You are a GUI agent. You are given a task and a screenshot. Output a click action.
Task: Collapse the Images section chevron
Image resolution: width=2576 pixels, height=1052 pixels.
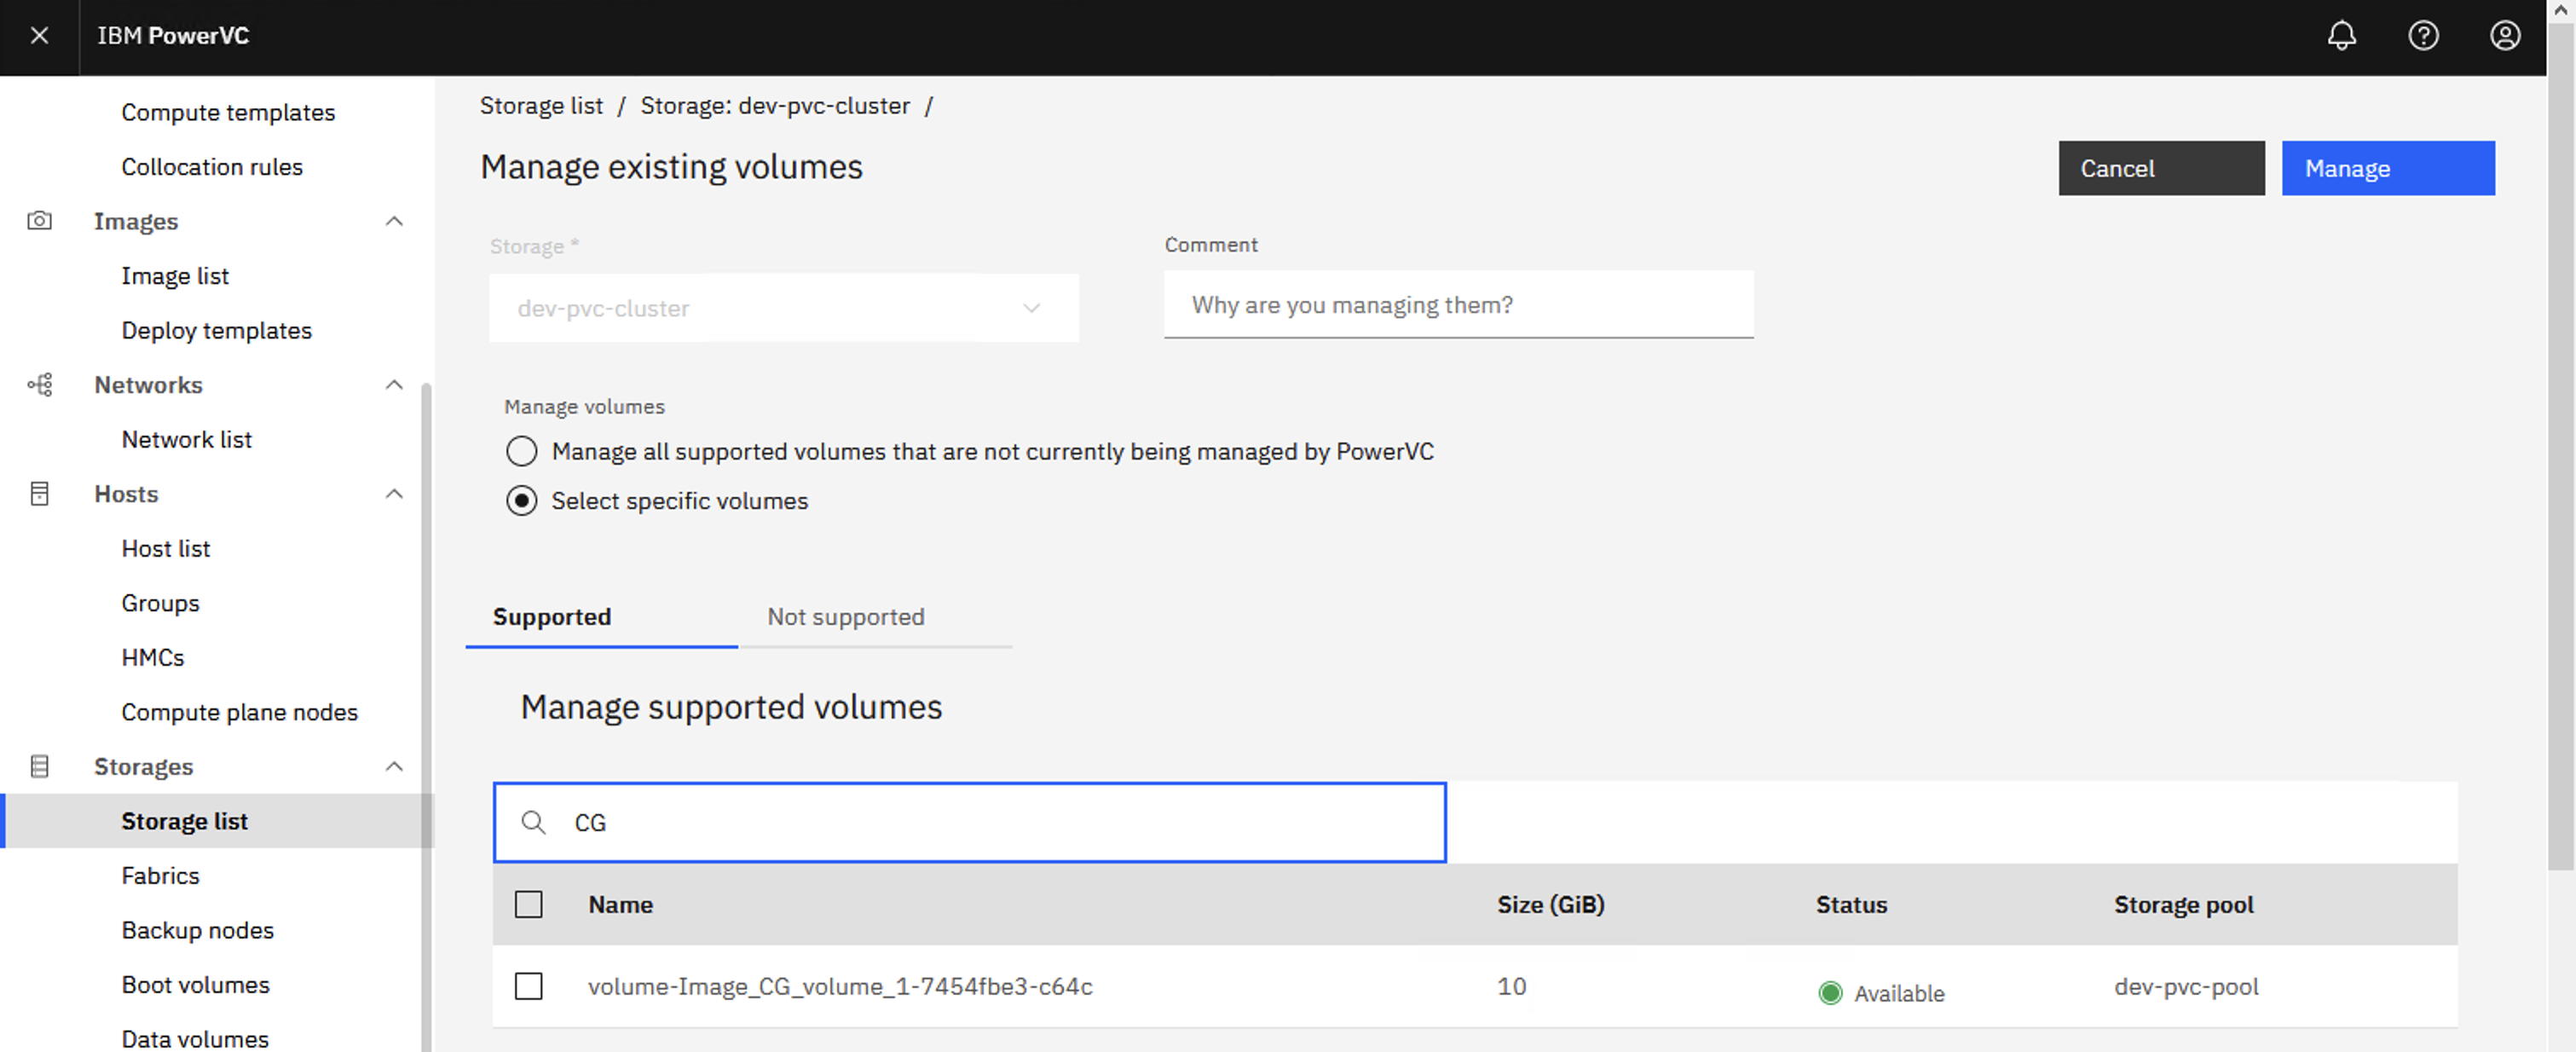394,221
